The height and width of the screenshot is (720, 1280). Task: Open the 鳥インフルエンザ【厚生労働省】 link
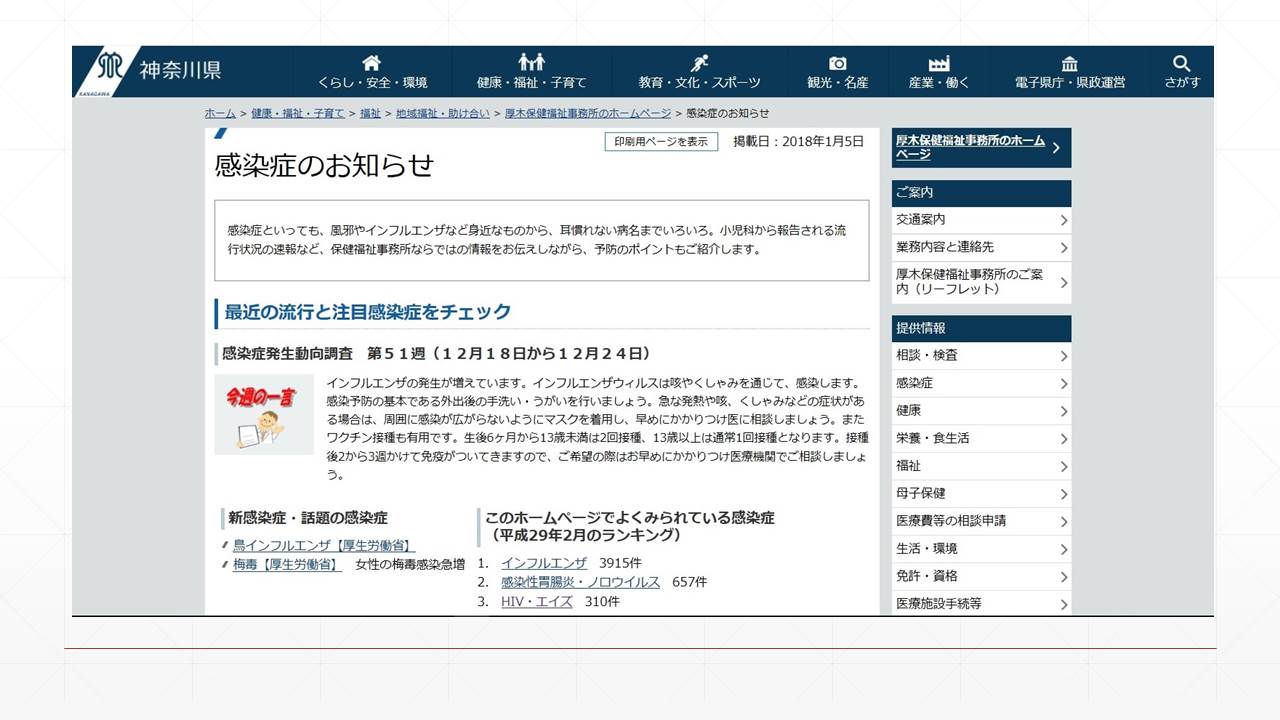(x=324, y=546)
